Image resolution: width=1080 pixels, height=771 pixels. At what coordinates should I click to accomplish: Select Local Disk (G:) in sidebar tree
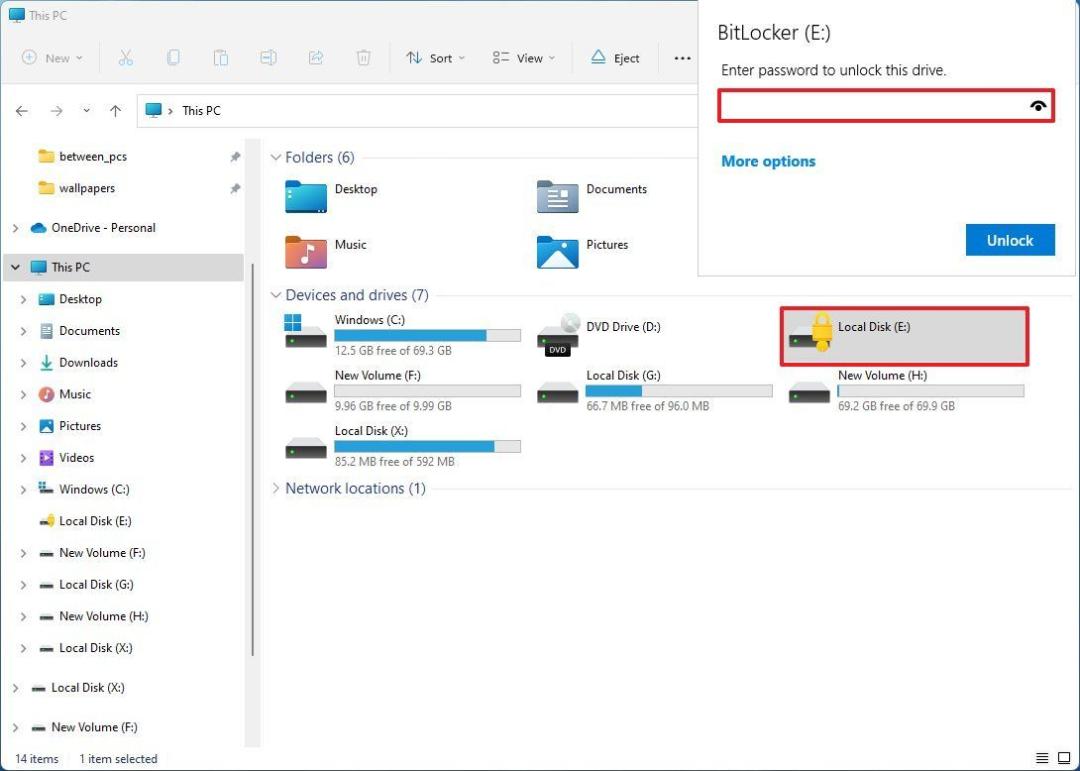point(96,584)
